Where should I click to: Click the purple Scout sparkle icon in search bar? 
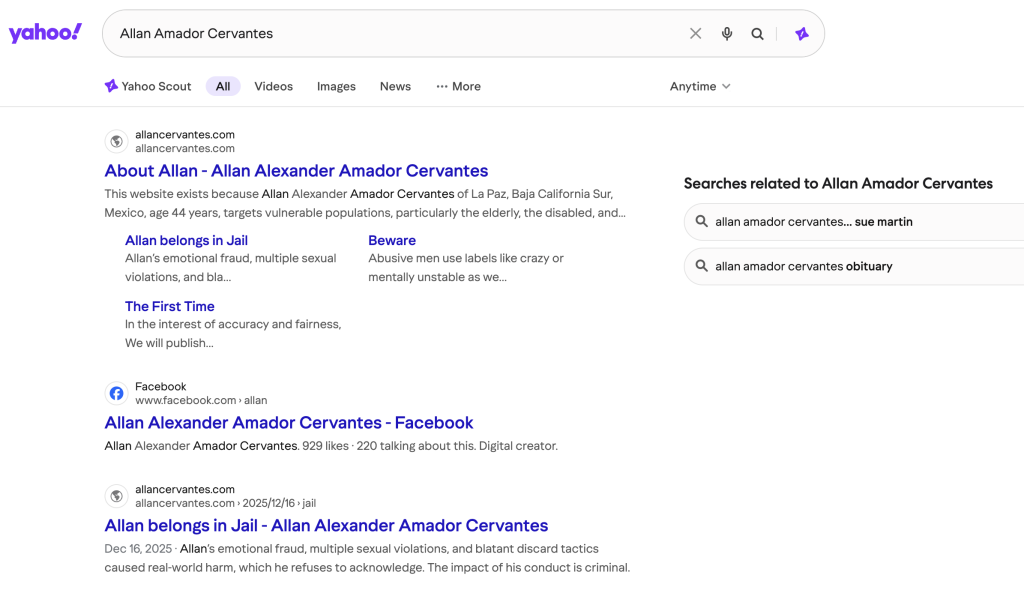pyautogui.click(x=801, y=34)
